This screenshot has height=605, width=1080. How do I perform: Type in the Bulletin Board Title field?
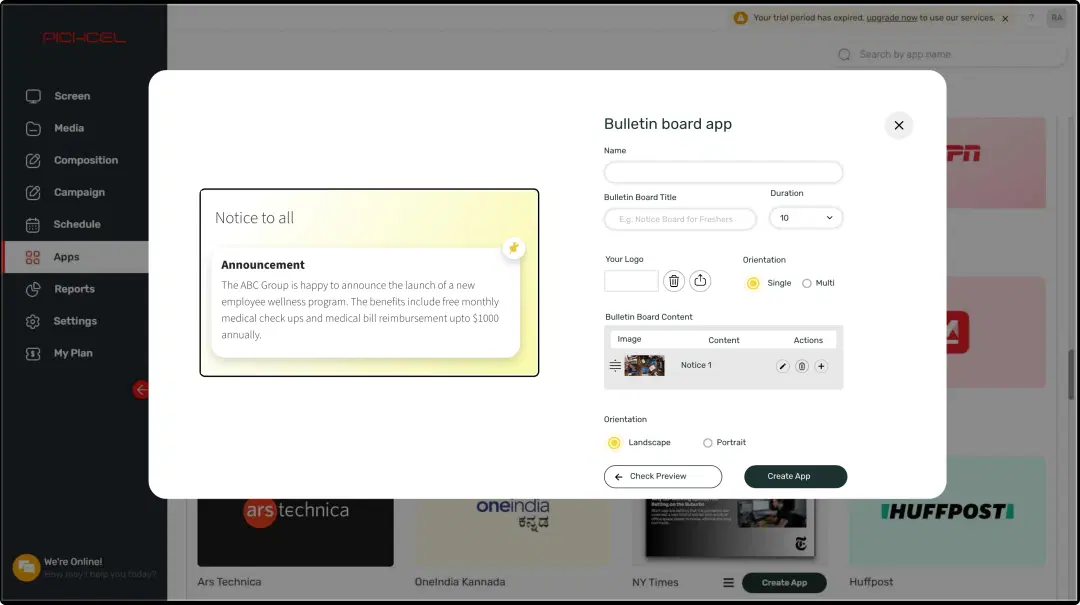pos(680,218)
